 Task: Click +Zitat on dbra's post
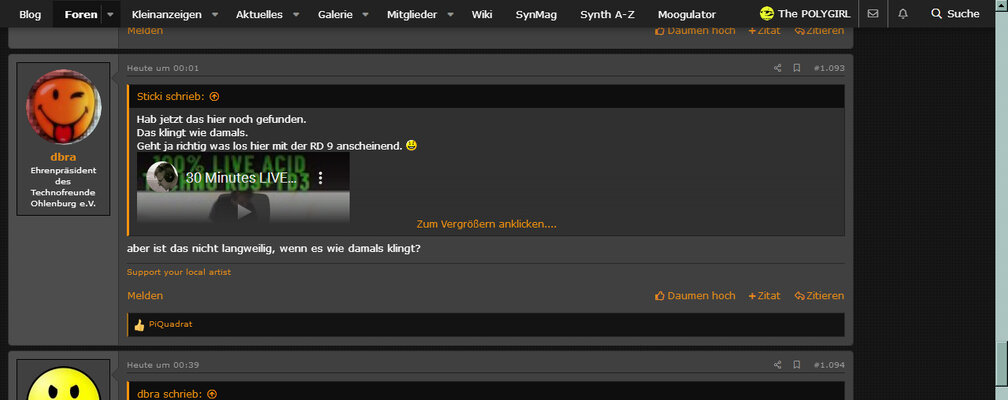point(764,296)
